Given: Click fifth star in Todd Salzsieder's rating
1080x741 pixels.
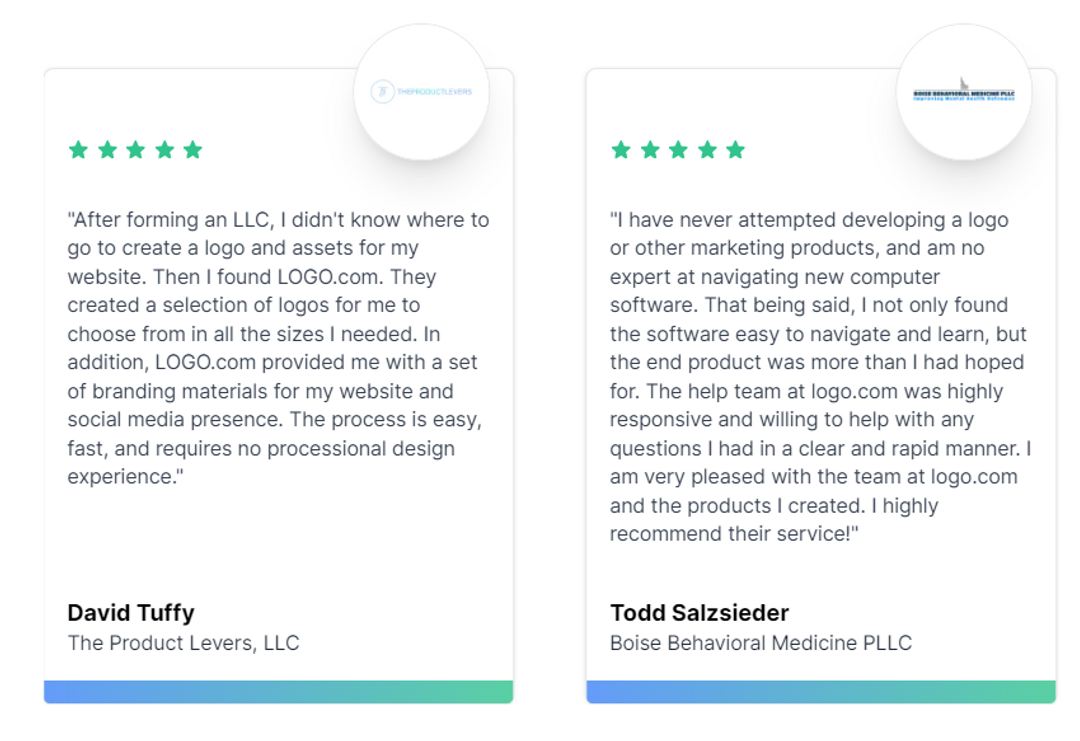Looking at the screenshot, I should 736,149.
